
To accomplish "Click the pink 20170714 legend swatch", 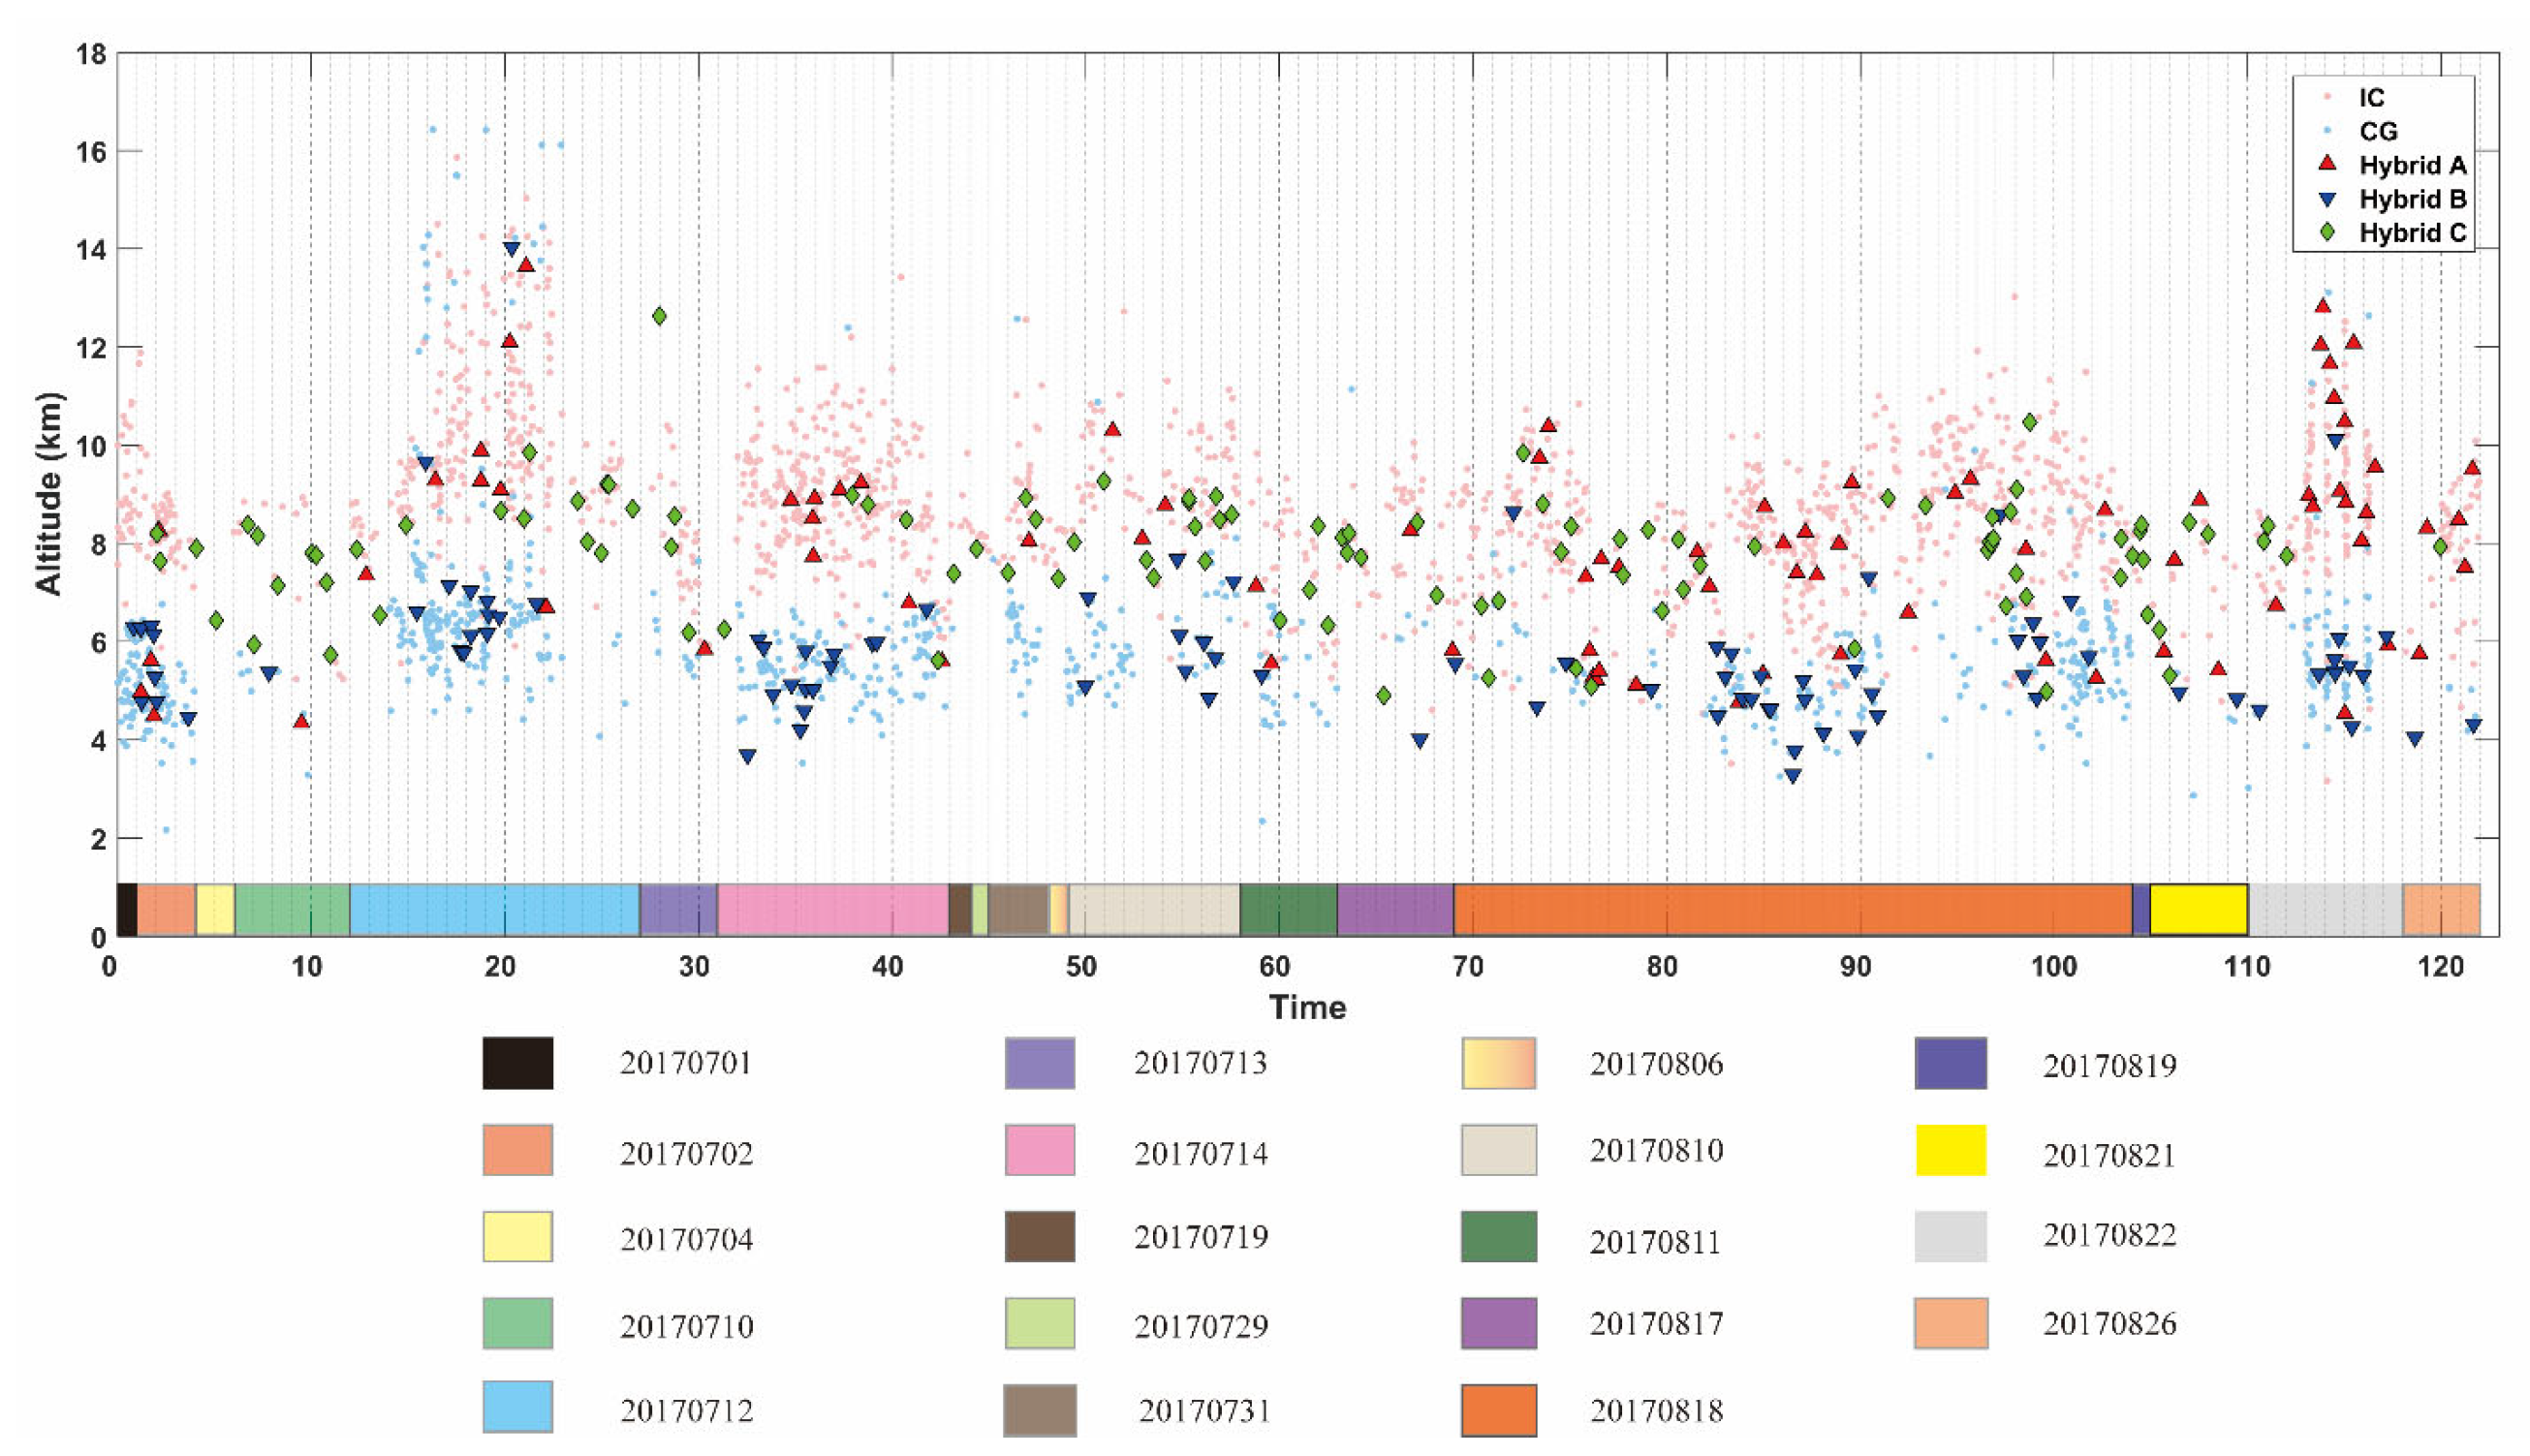I will tap(1040, 1150).
